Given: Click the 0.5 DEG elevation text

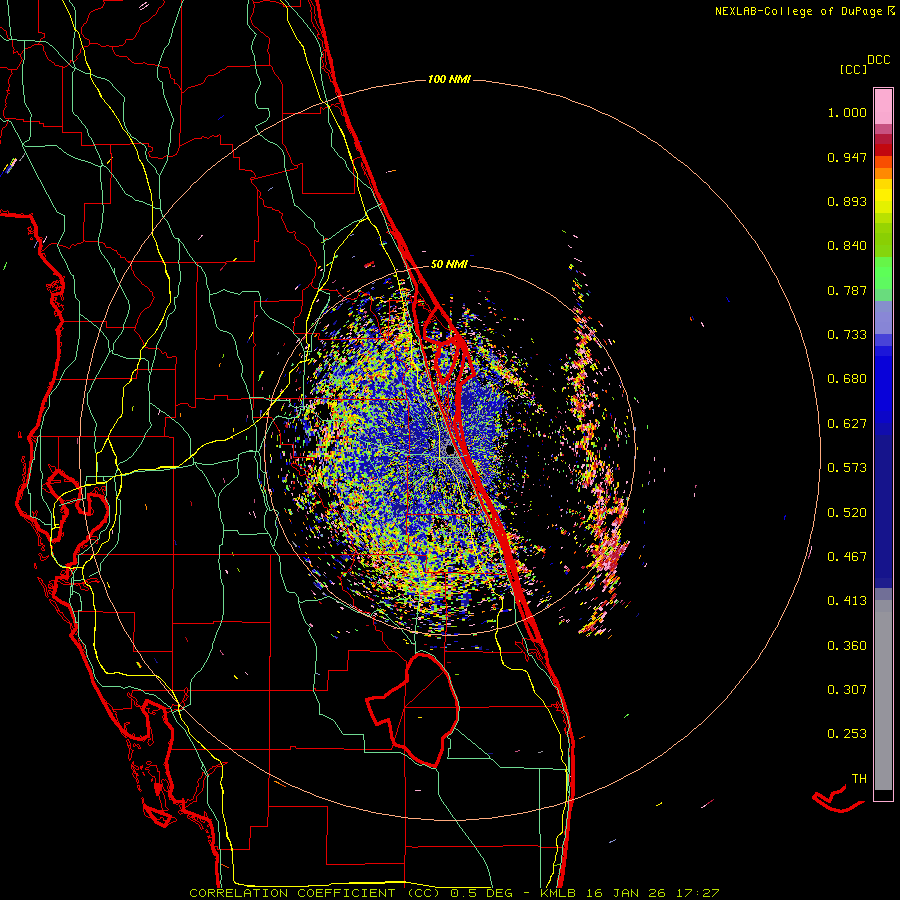Looking at the screenshot, I should [482, 893].
